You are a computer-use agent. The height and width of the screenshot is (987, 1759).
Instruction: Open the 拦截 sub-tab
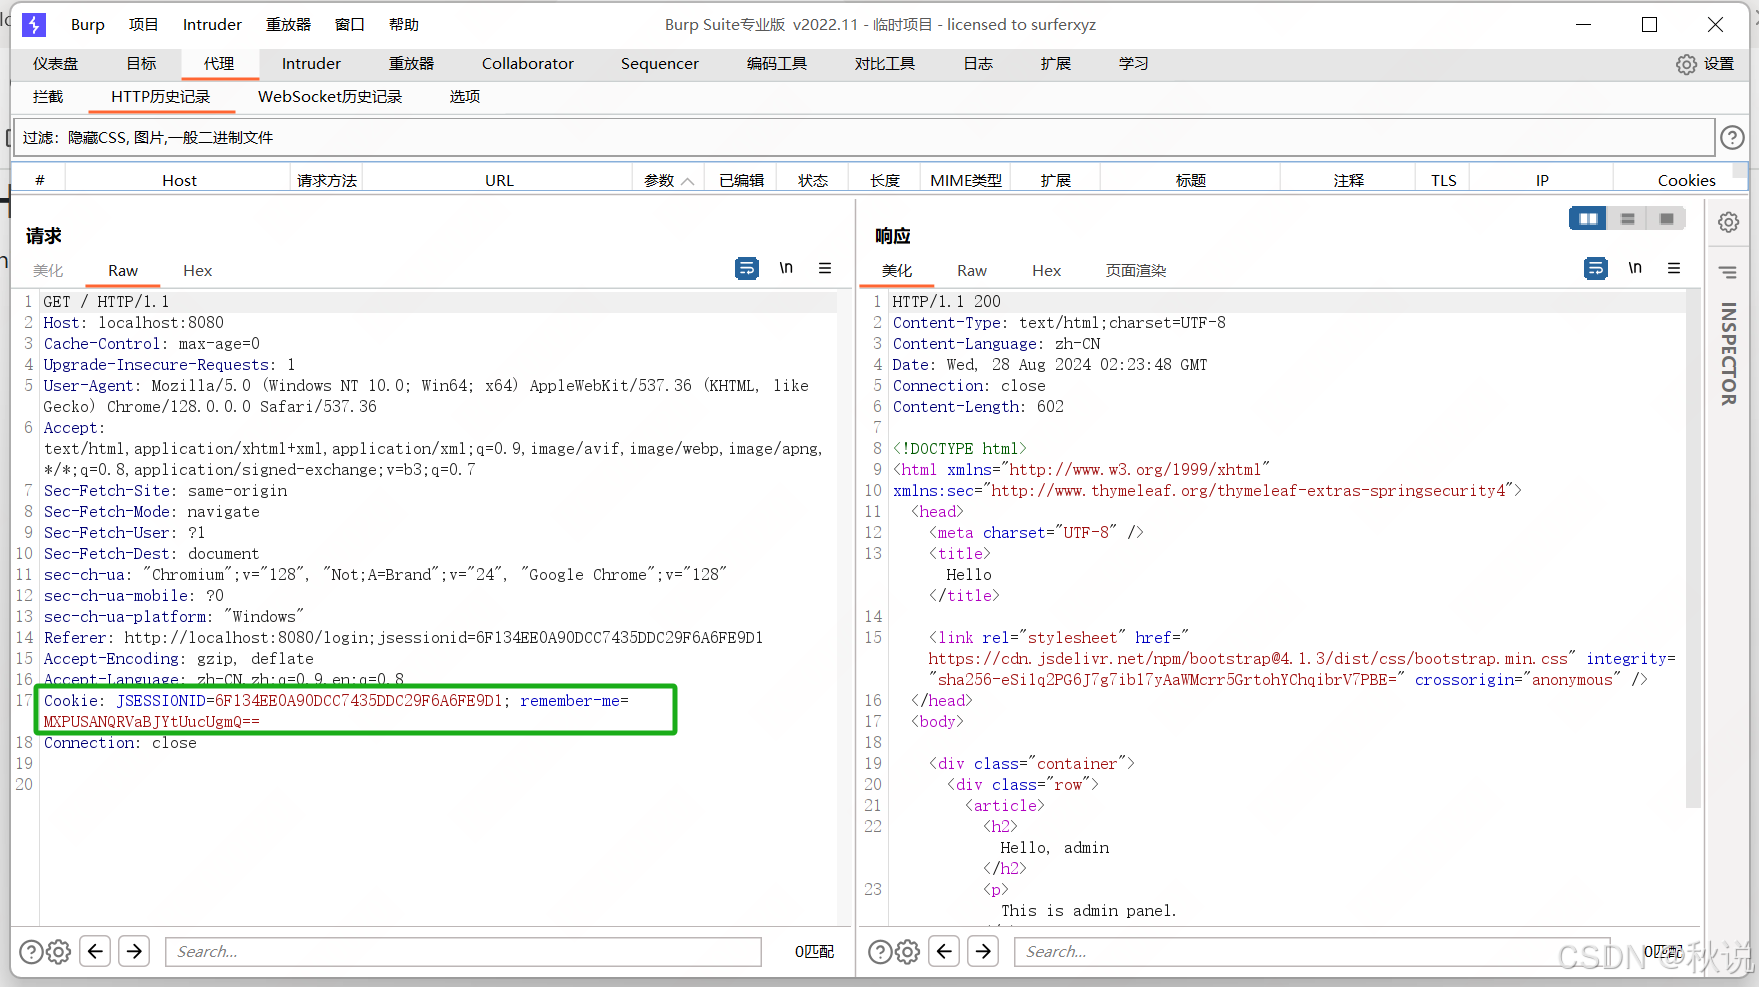click(48, 97)
